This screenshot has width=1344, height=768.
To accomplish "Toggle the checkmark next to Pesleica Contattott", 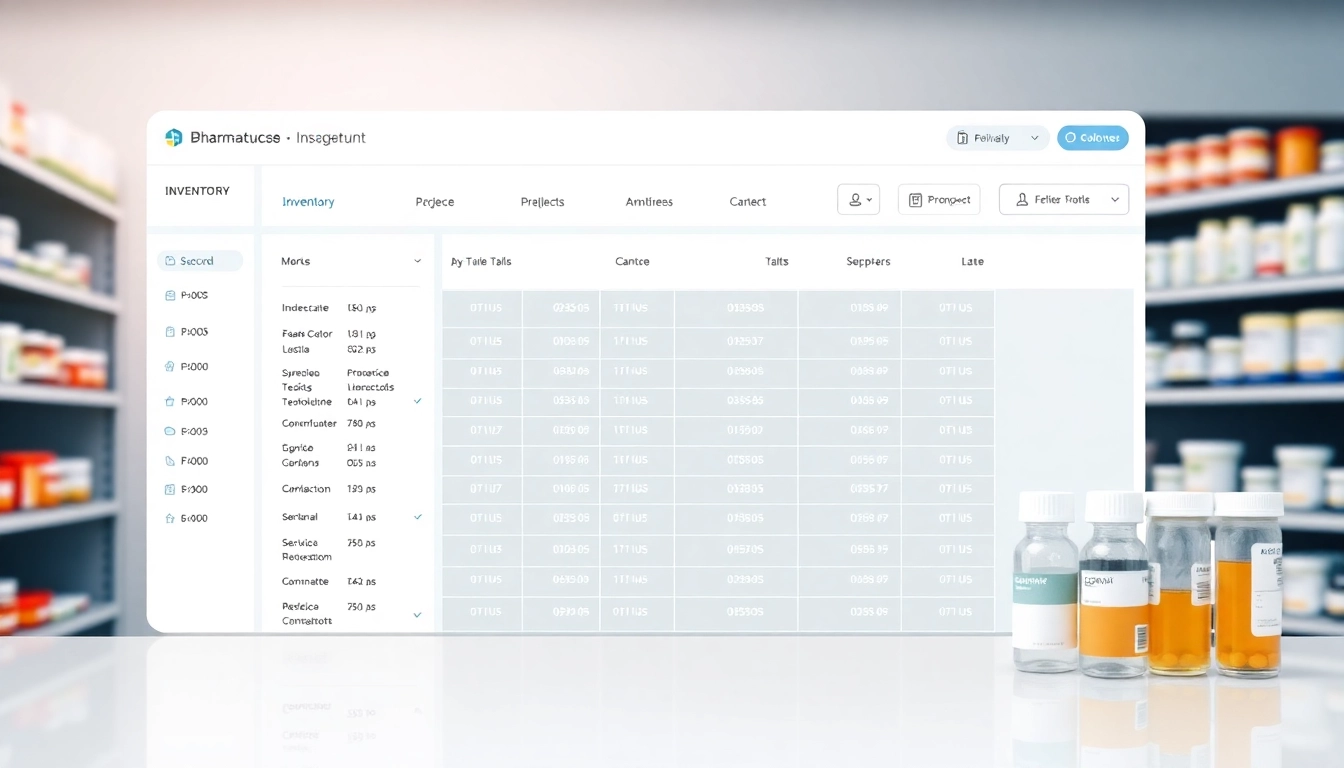I will click(417, 614).
